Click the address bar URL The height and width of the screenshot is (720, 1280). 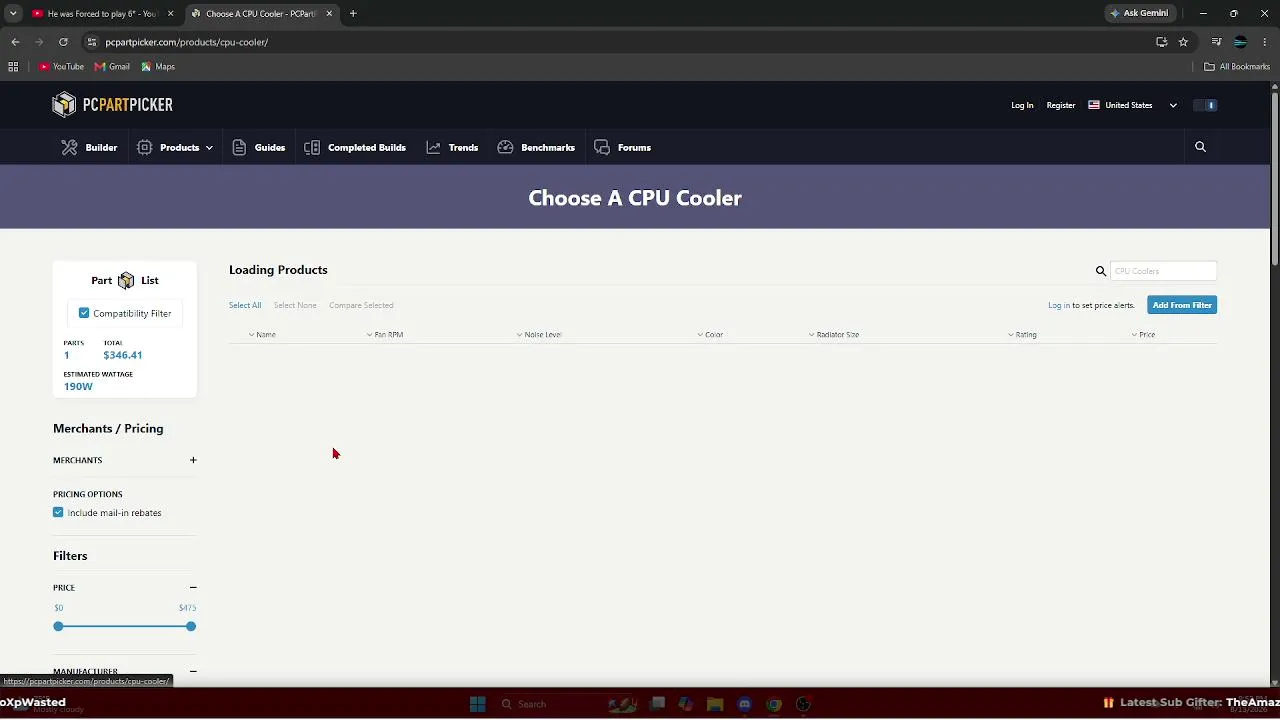point(187,42)
